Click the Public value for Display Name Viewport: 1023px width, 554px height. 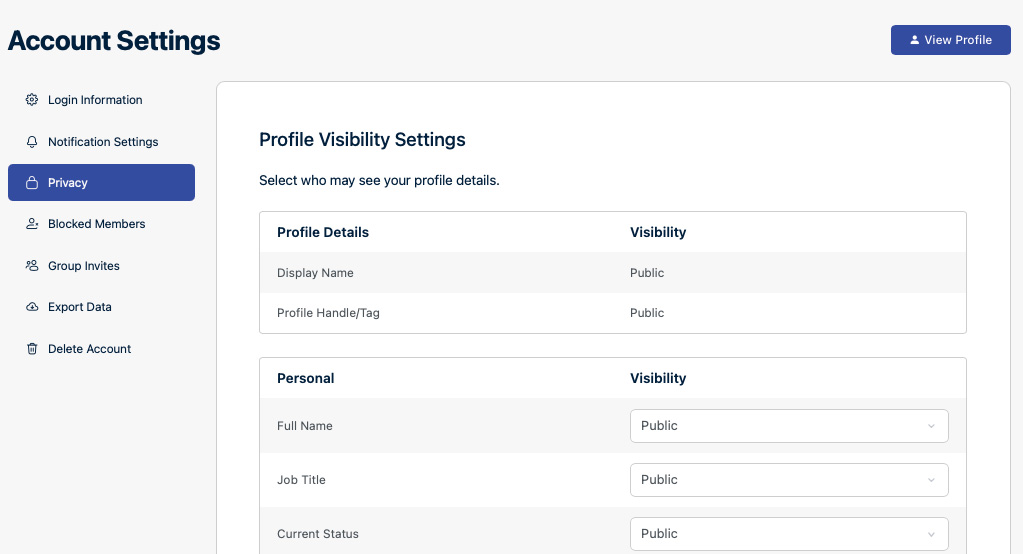coord(647,273)
